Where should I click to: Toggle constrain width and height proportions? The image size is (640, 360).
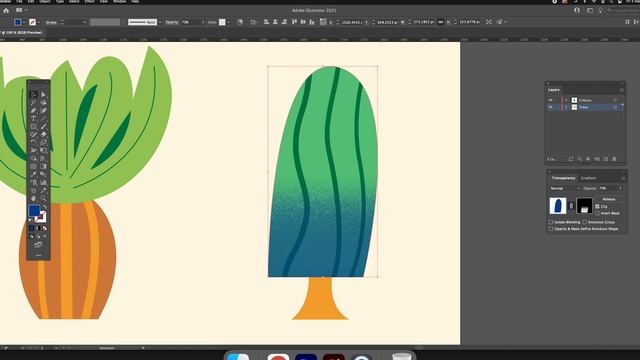(x=440, y=22)
